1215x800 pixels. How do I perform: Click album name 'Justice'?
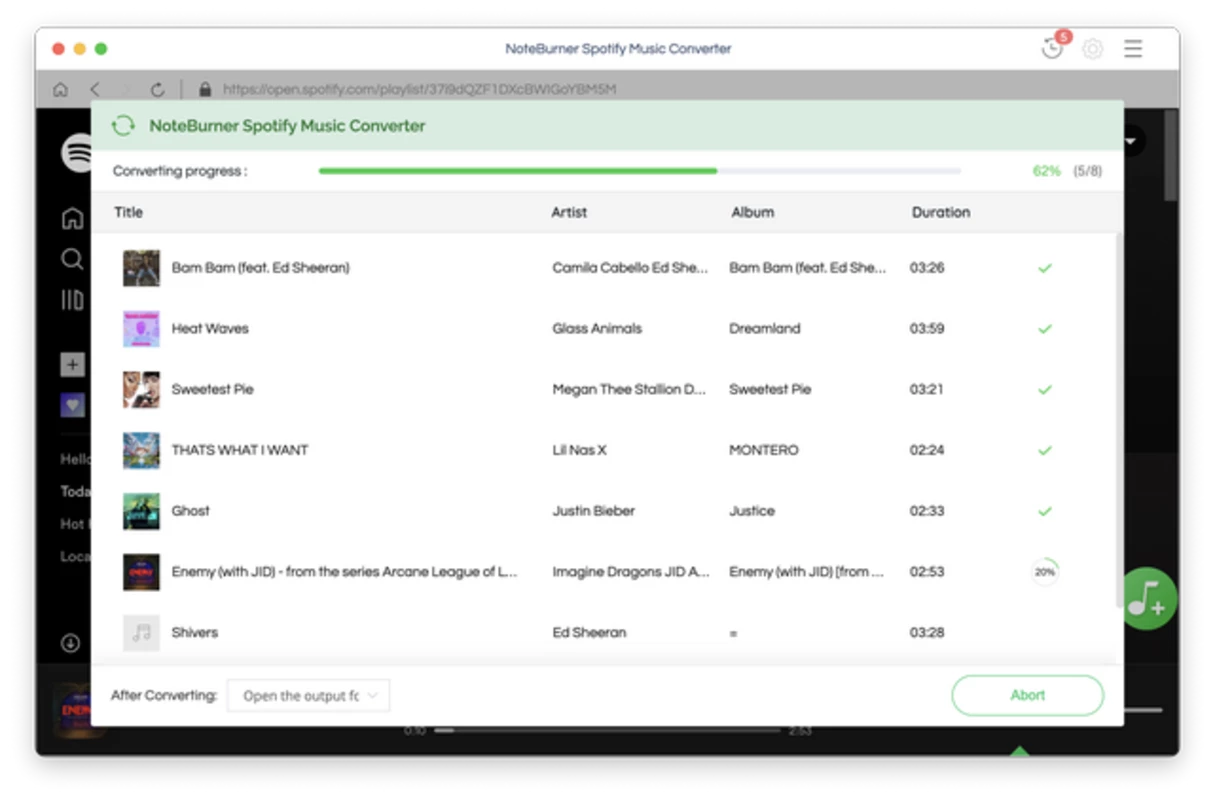click(752, 511)
